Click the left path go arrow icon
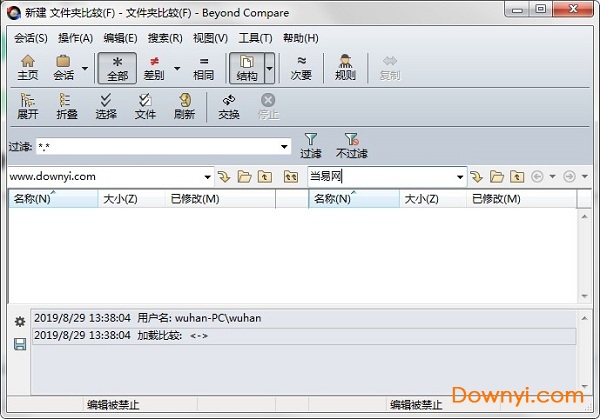This screenshot has width=600, height=419. pyautogui.click(x=224, y=177)
